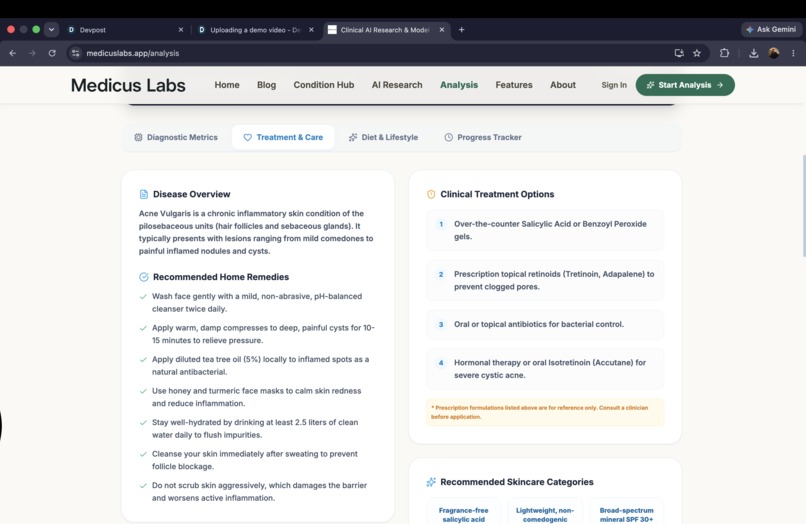The image size is (806, 524).
Task: Bookmark this page with the star icon
Action: (697, 53)
